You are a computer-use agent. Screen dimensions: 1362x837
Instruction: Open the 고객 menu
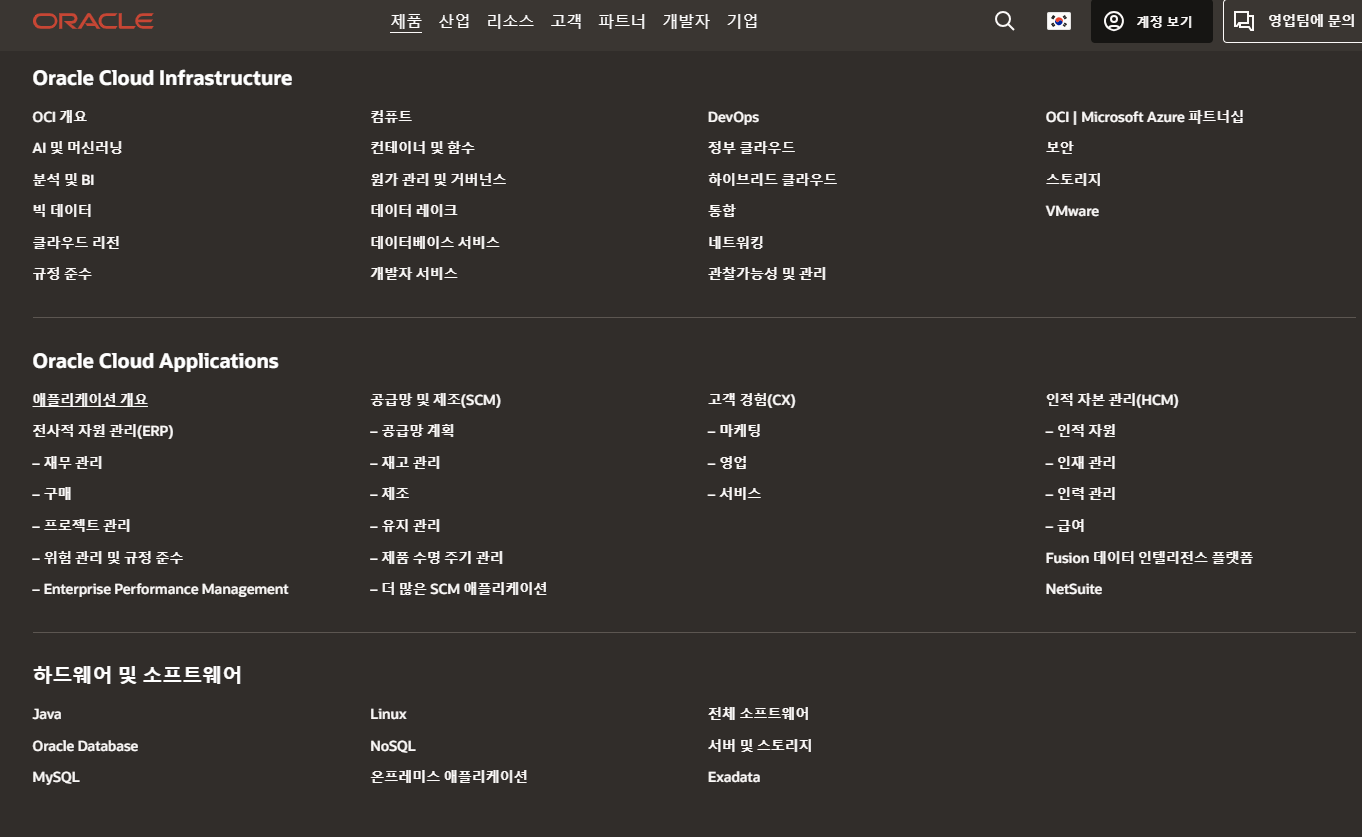(566, 21)
